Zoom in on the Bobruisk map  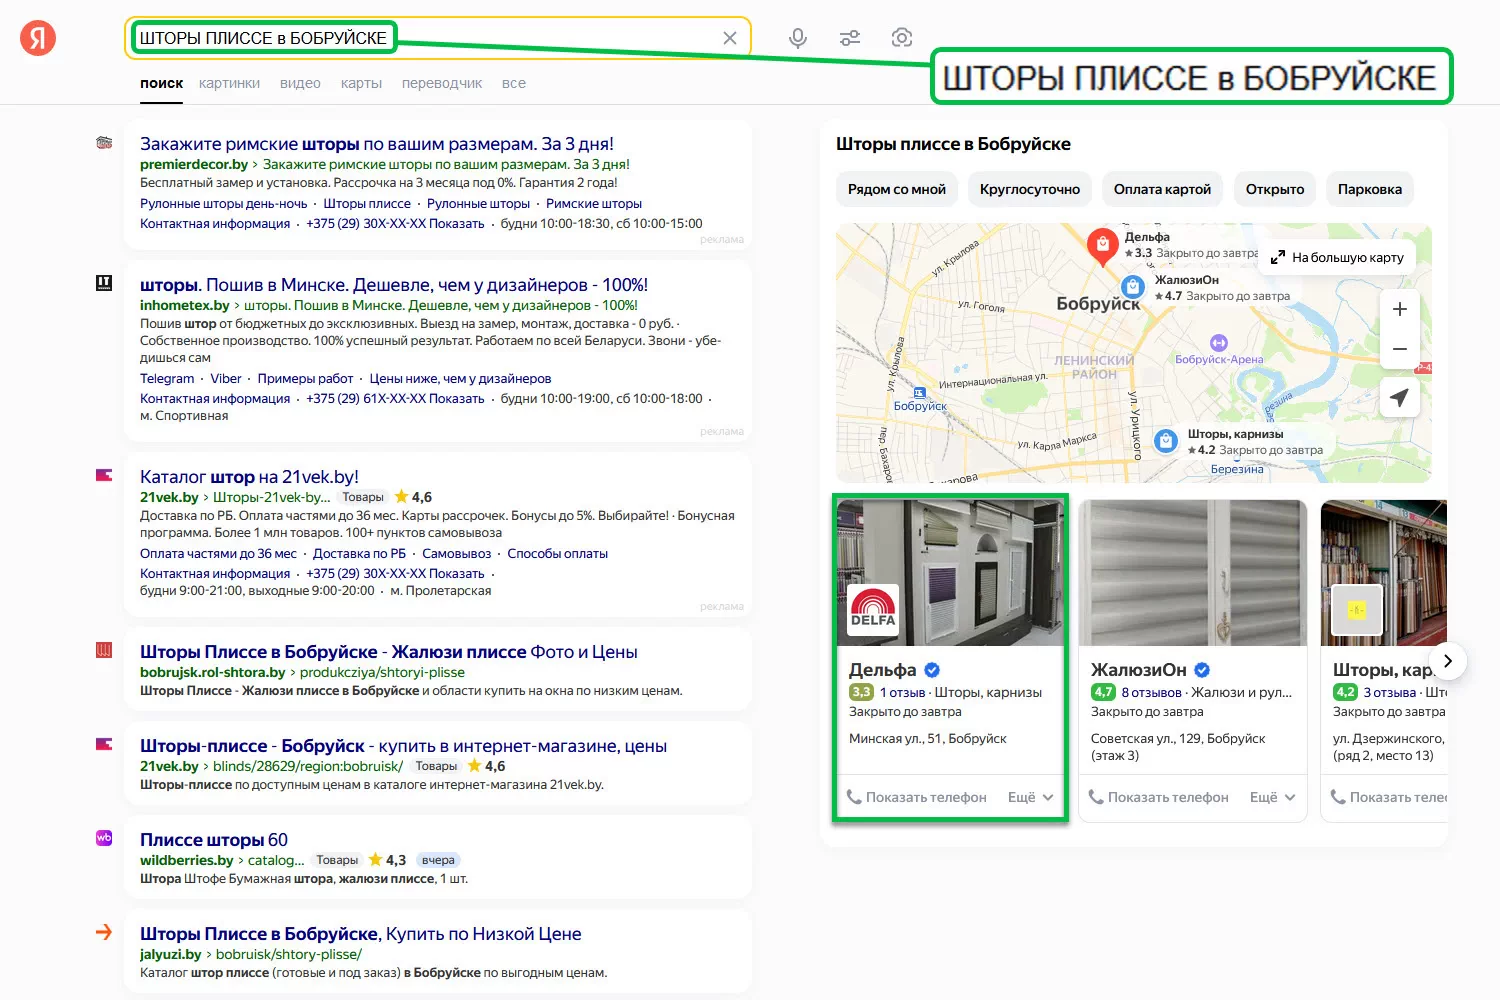coord(1399,309)
